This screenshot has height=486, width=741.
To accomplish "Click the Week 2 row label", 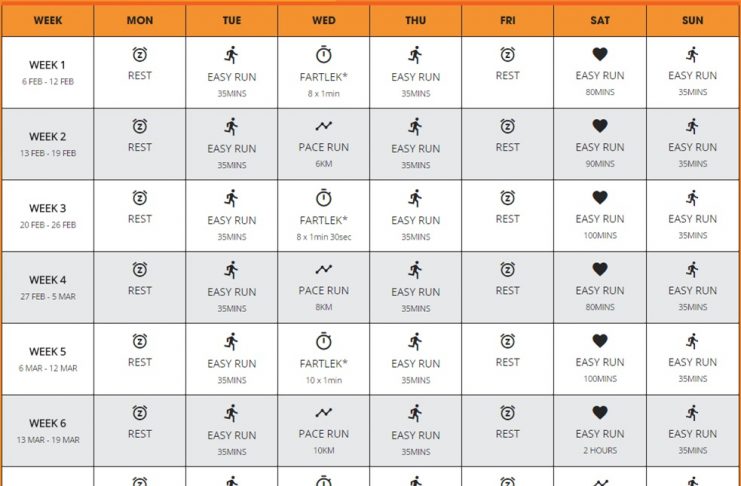I will coord(48,137).
